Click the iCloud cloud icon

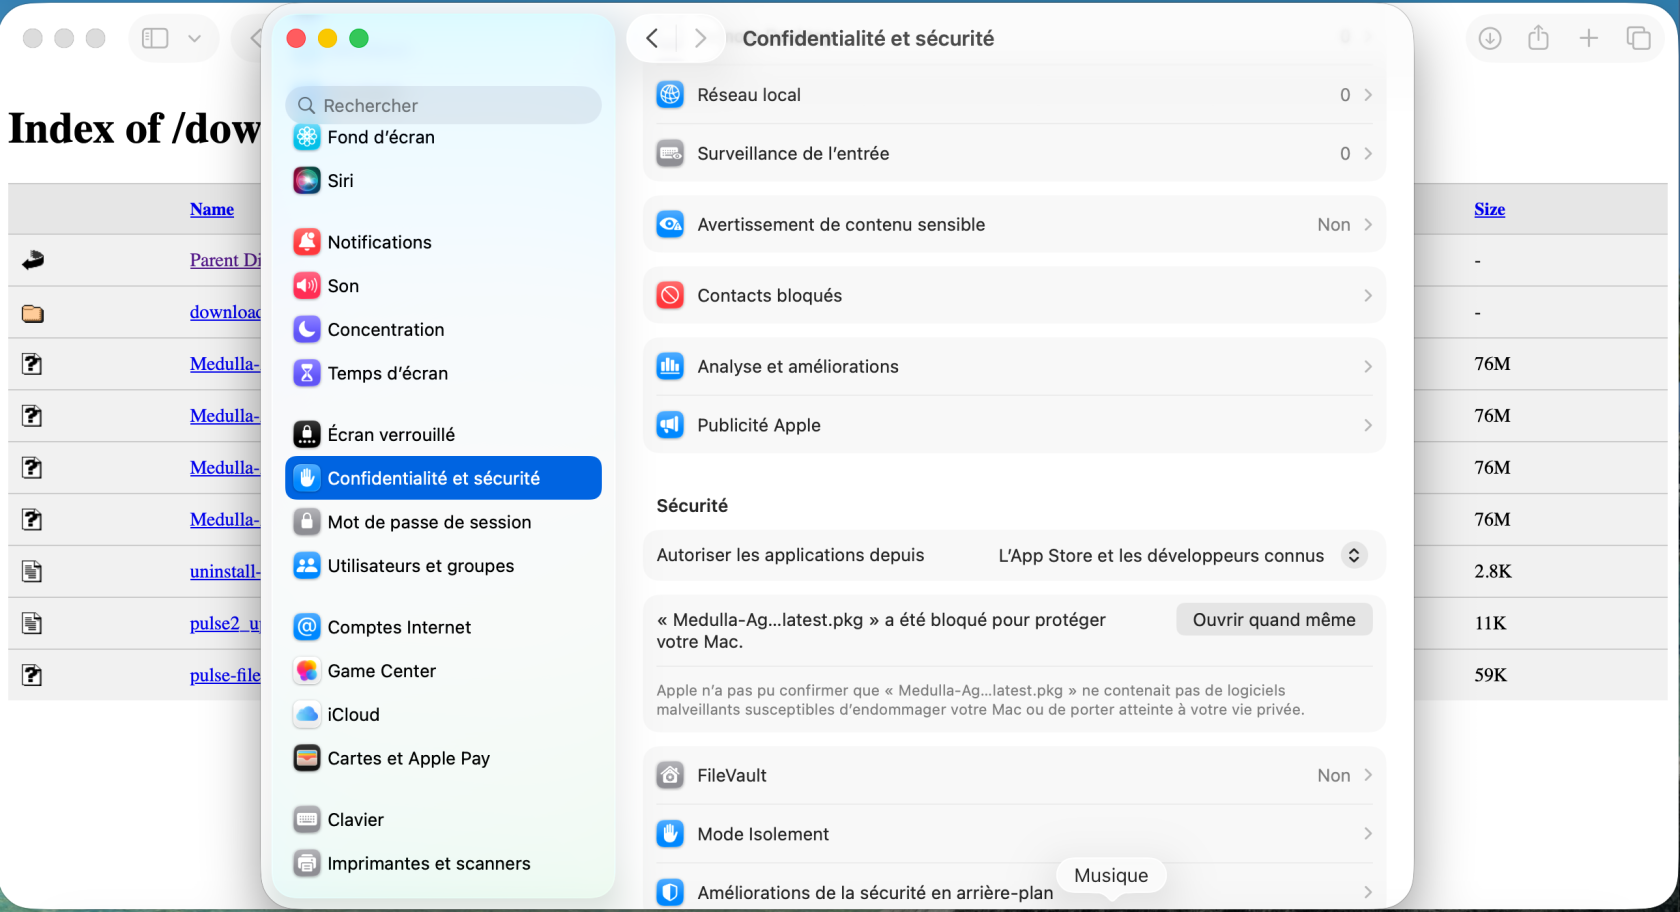pos(307,715)
